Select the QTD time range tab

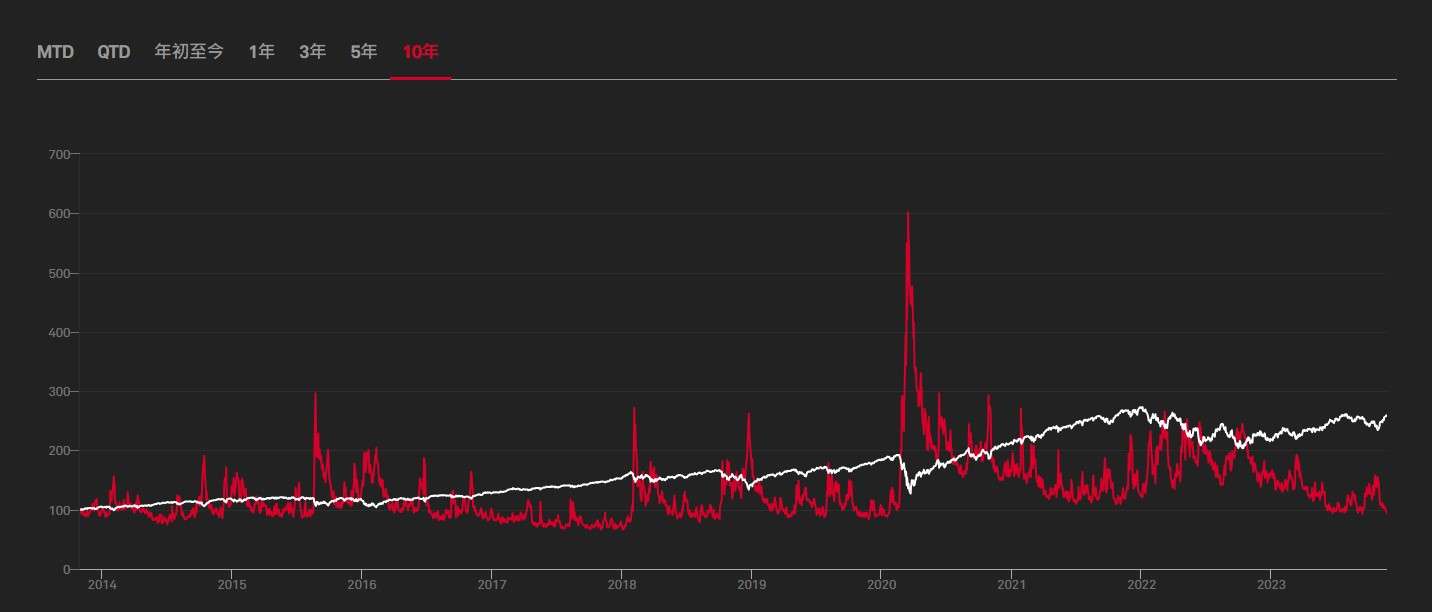coord(114,52)
